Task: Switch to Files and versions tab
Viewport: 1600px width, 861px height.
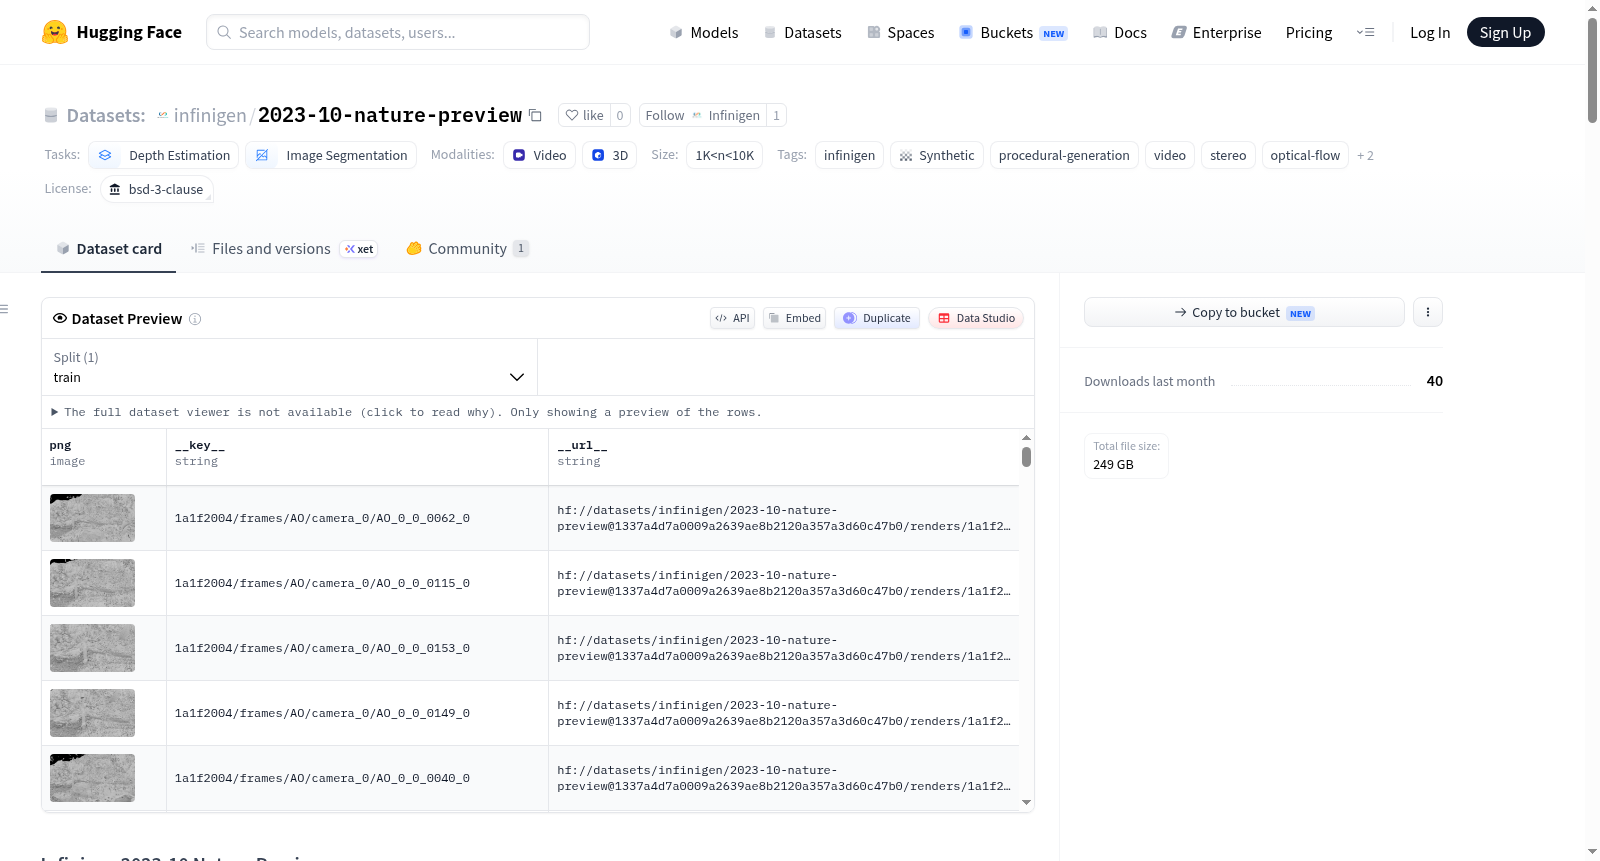Action: (284, 249)
